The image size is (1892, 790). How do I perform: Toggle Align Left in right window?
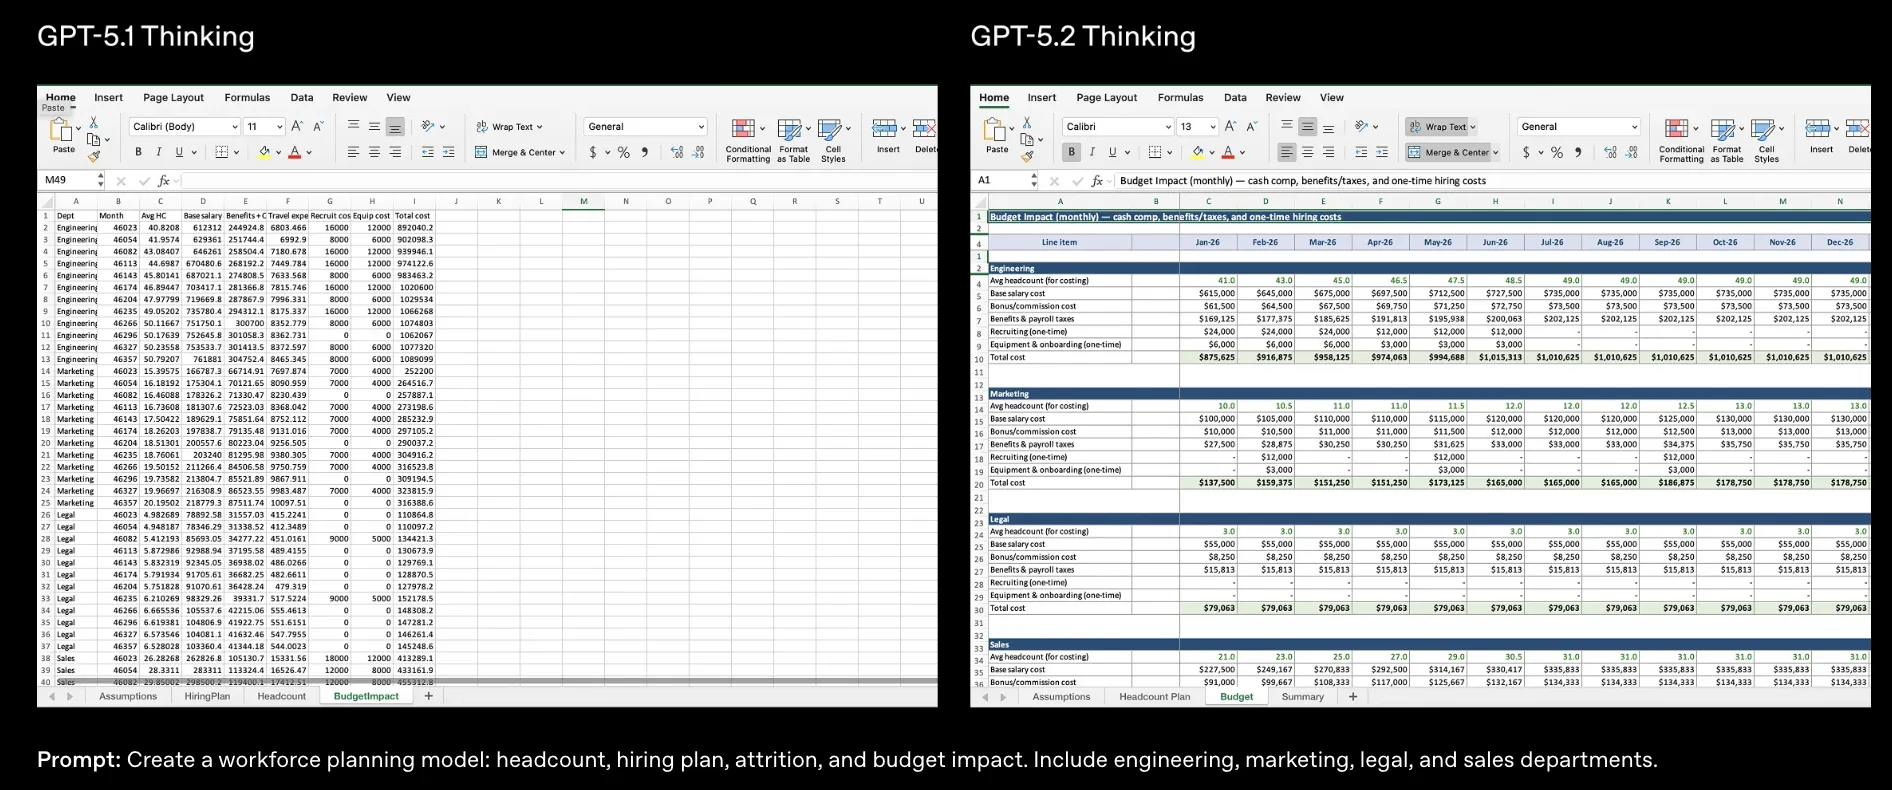tap(1287, 152)
